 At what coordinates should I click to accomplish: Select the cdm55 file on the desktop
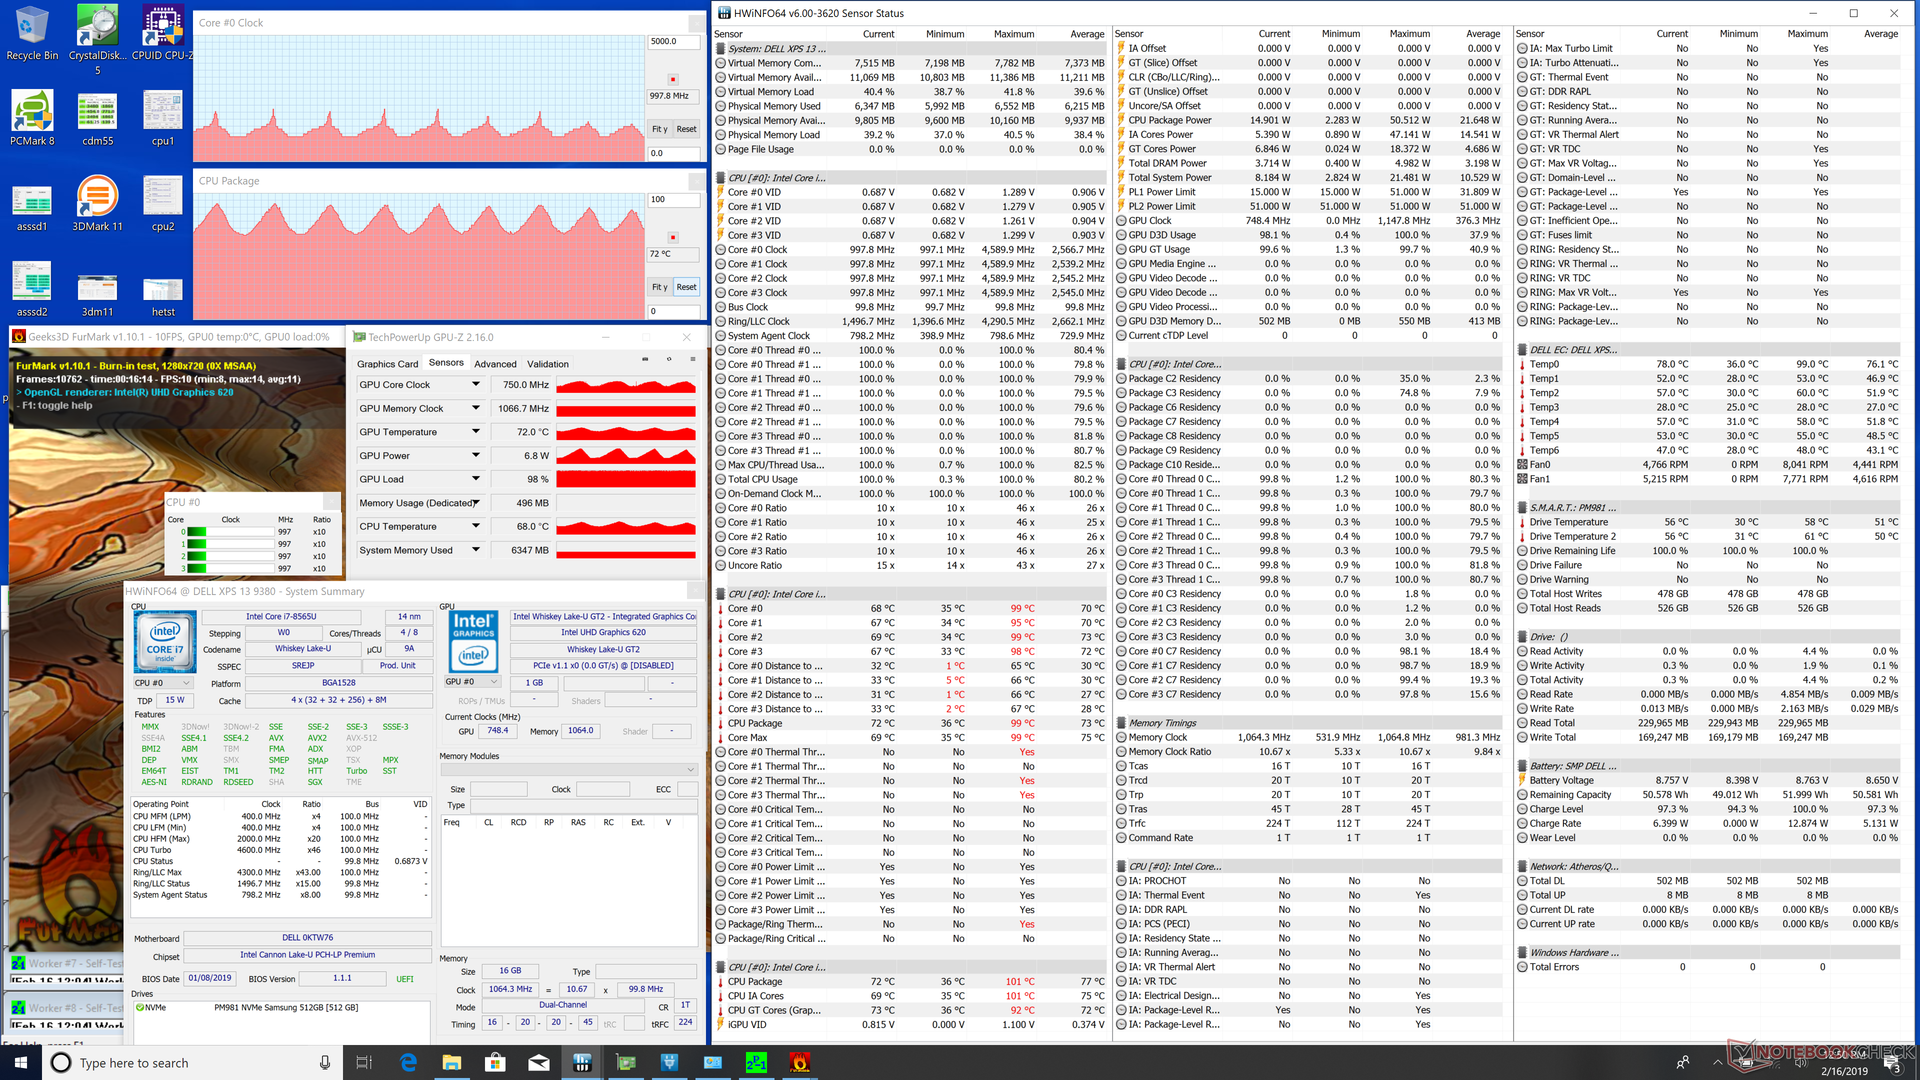[97, 118]
